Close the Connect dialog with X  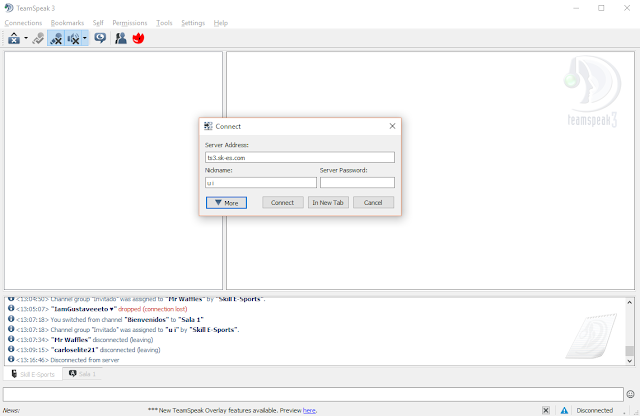pos(392,126)
